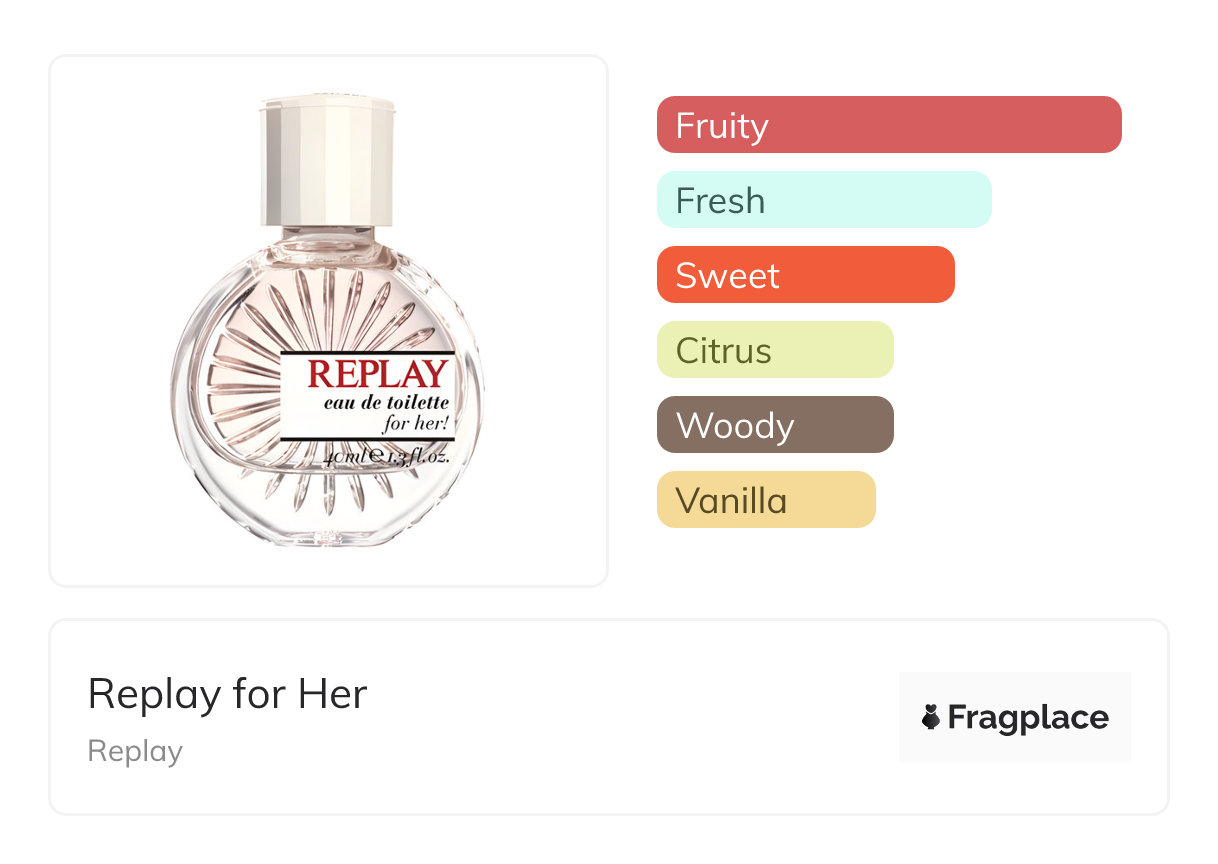Select the Fruity scent bar

point(888,125)
